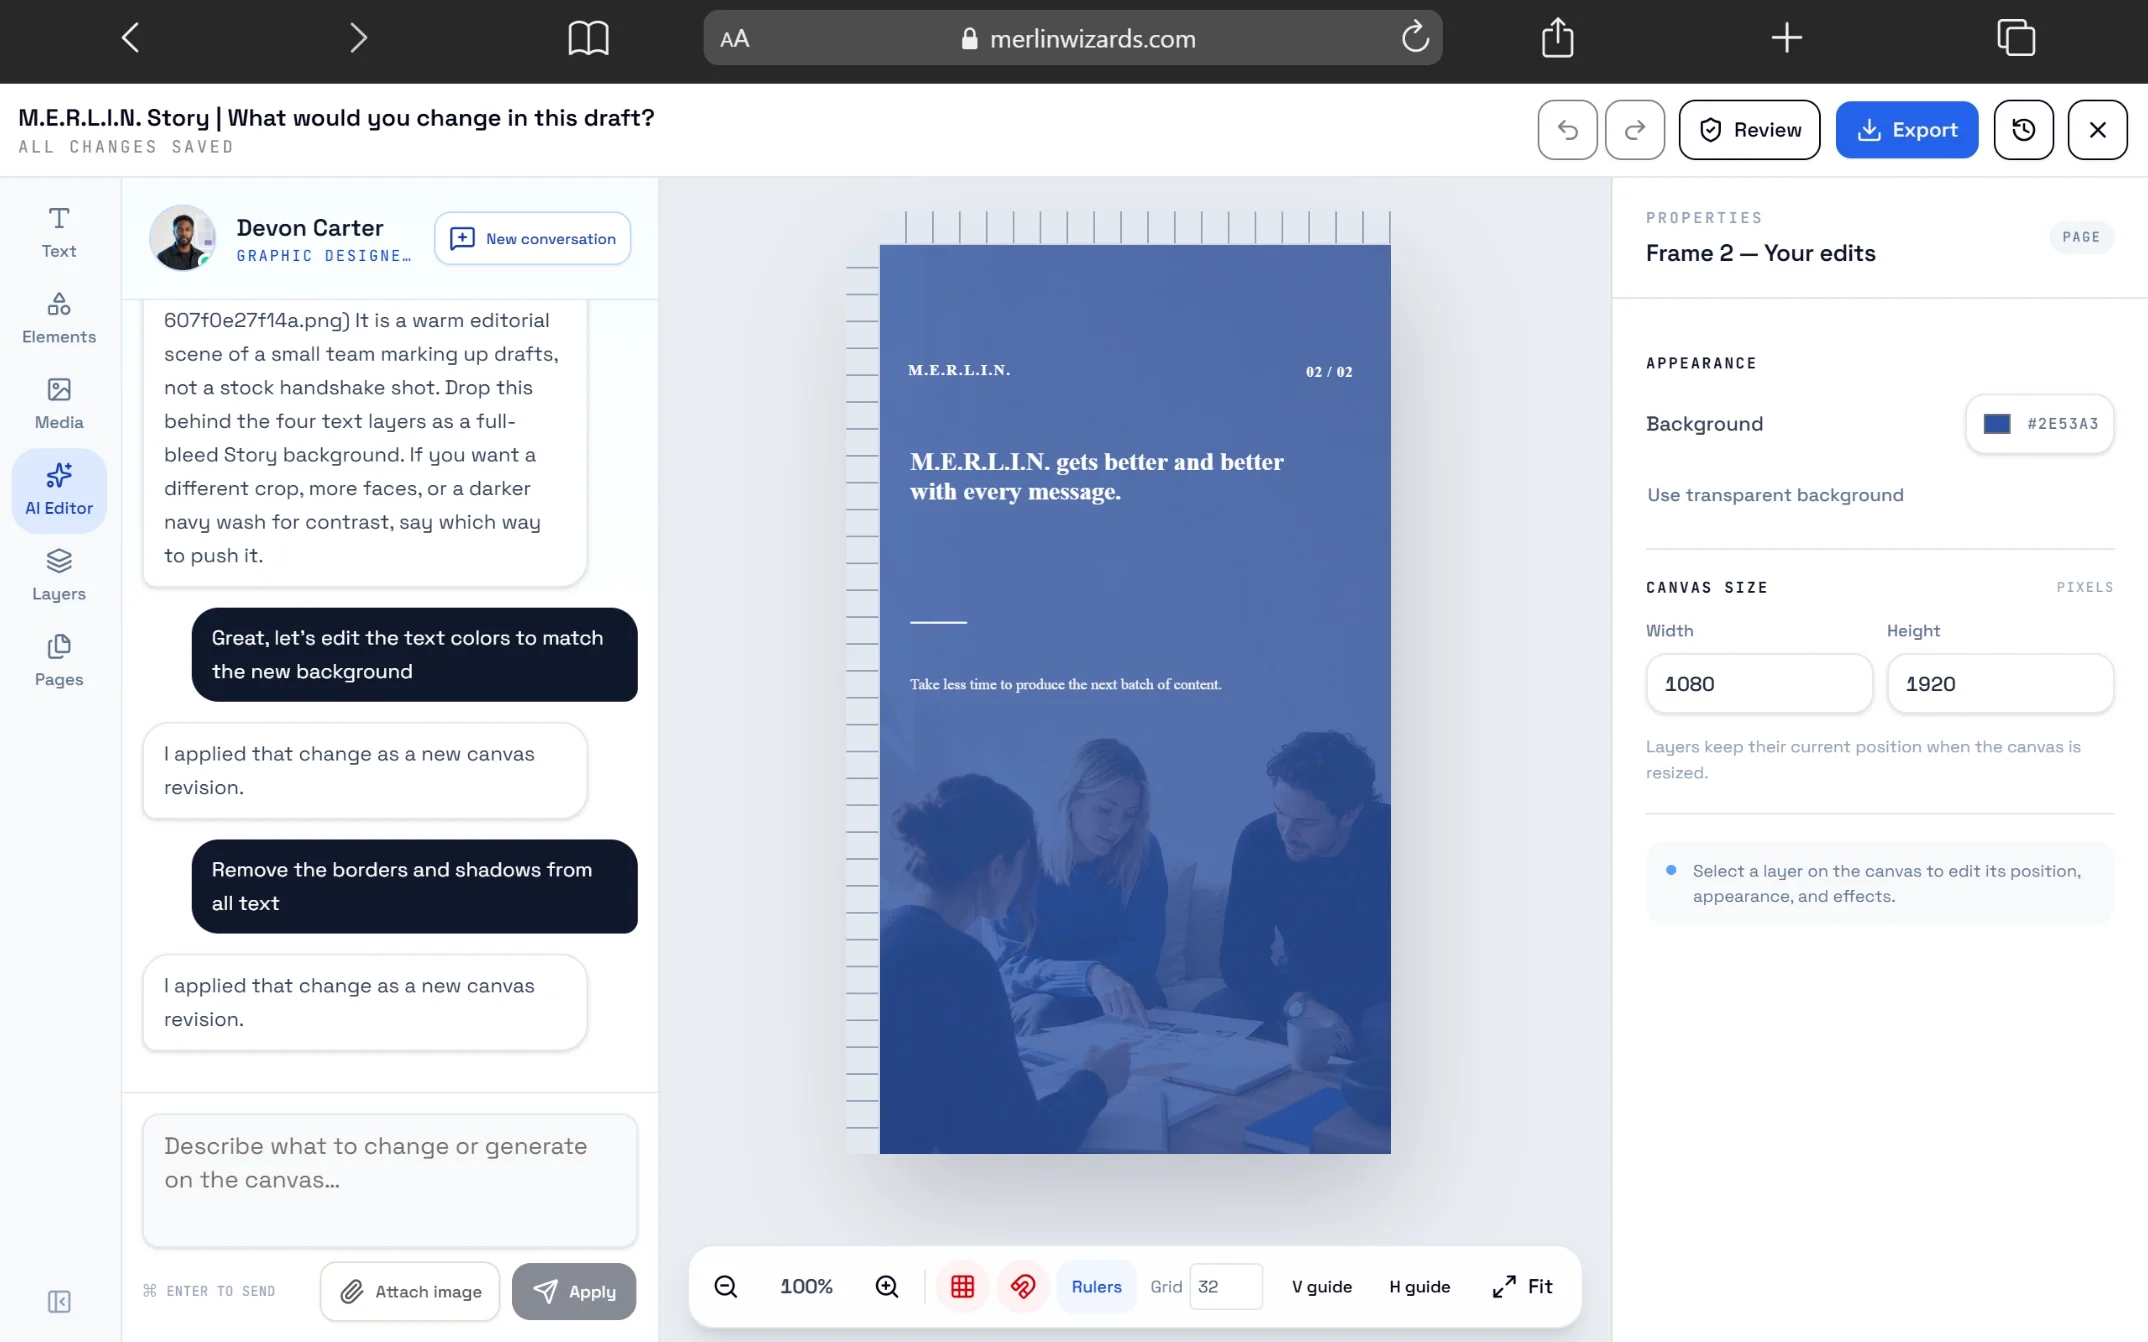This screenshot has height=1342, width=2148.
Task: Open the revision history clock icon
Action: point(2023,130)
